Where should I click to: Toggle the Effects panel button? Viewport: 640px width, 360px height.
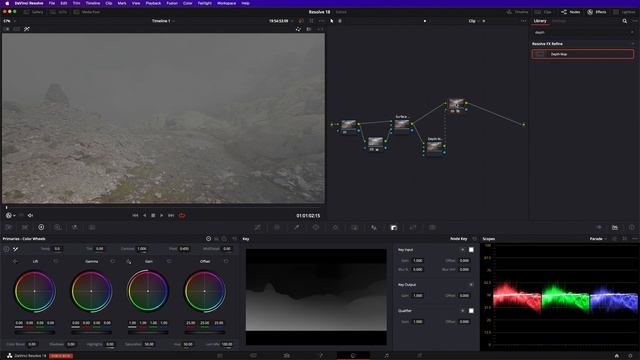[x=597, y=12]
